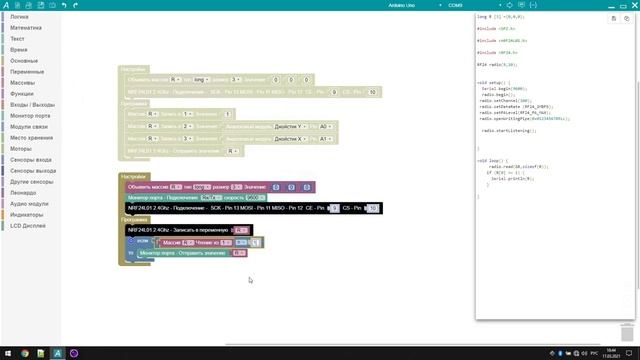The height and width of the screenshot is (360, 640).
Task: Change "Джойстик Y" dropdown in faded block
Action: click(290, 127)
